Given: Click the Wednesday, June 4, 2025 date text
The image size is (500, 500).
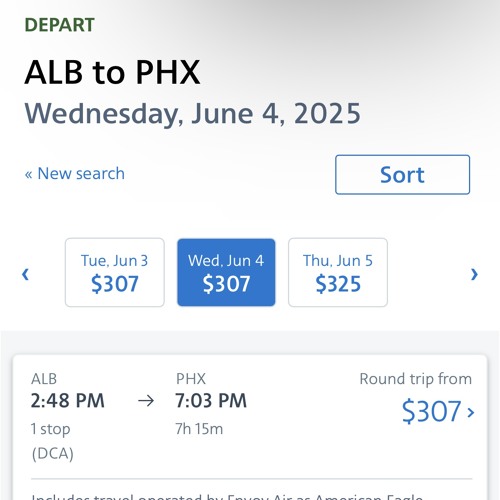Looking at the screenshot, I should click(x=193, y=114).
